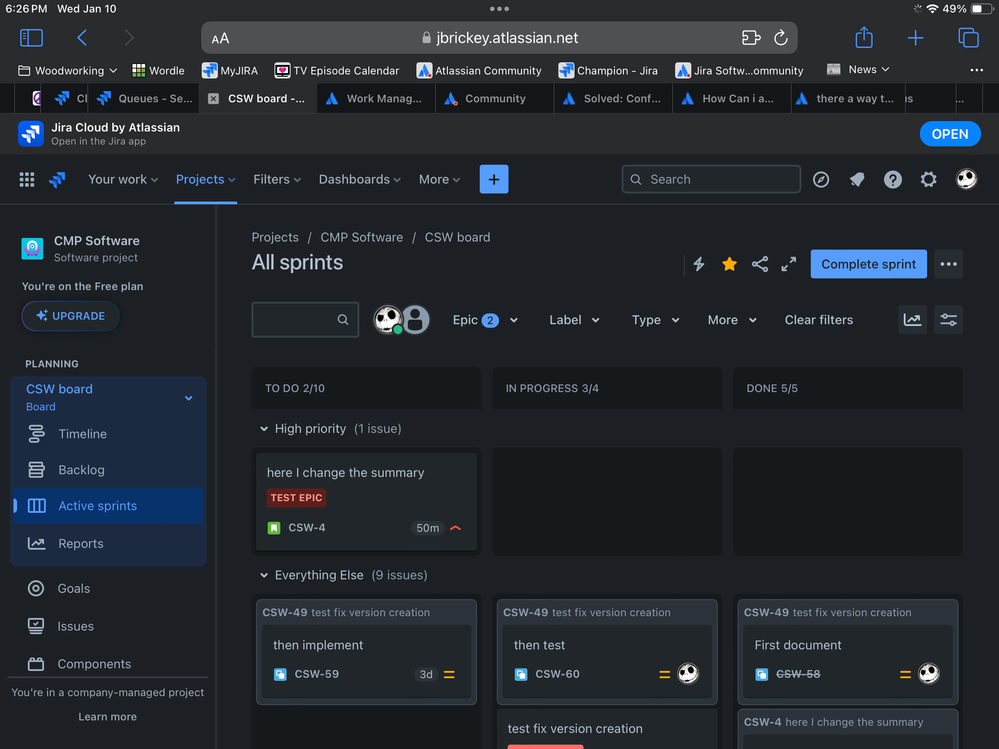Click the CSW-59 issue type icon

click(x=280, y=674)
